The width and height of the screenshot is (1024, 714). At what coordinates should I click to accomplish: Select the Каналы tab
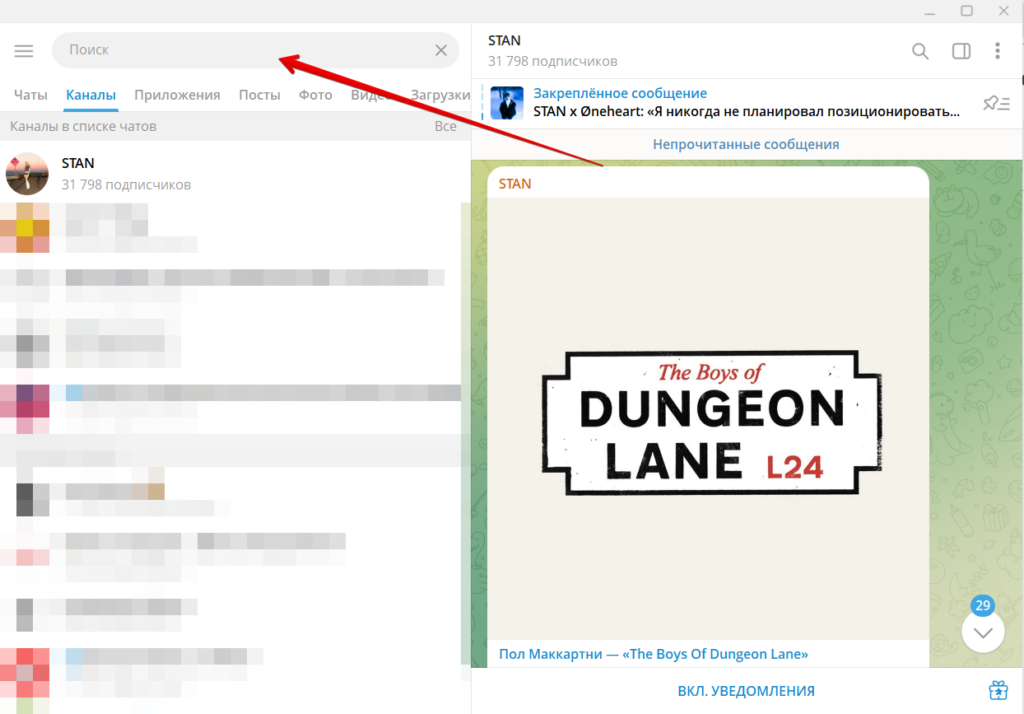coord(91,95)
